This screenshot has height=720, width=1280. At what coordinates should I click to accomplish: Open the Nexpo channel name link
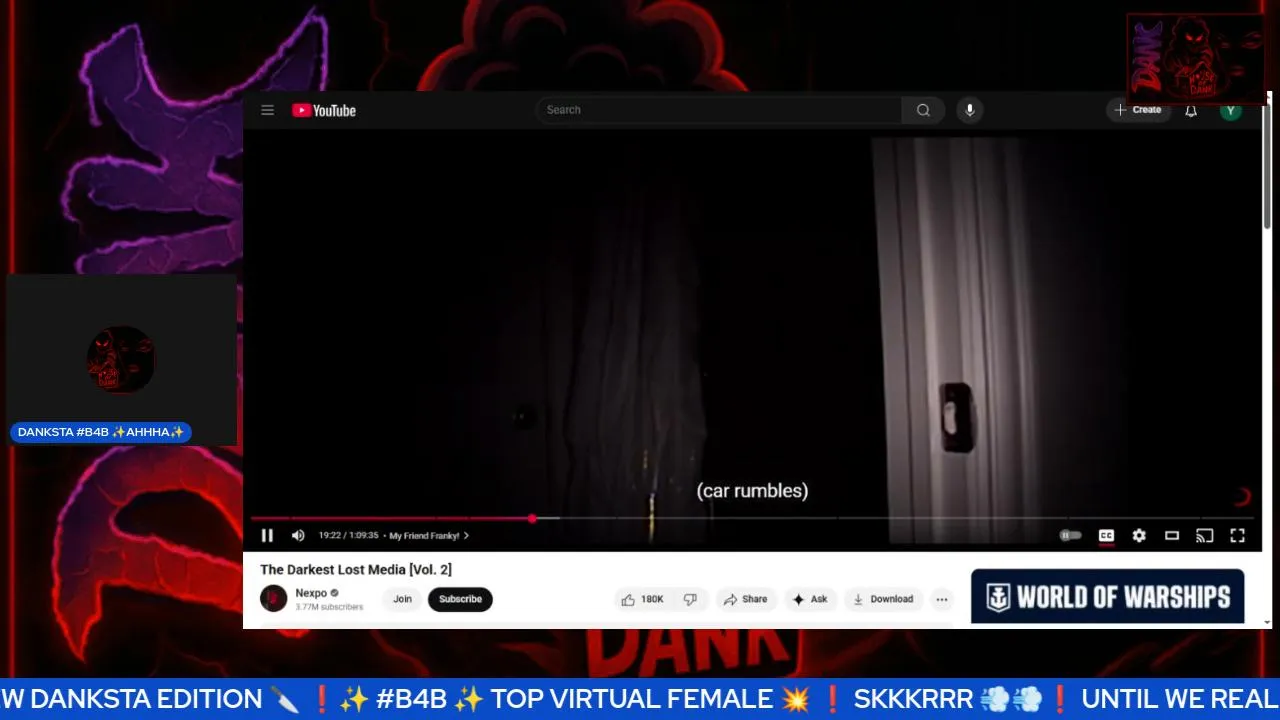pos(311,593)
